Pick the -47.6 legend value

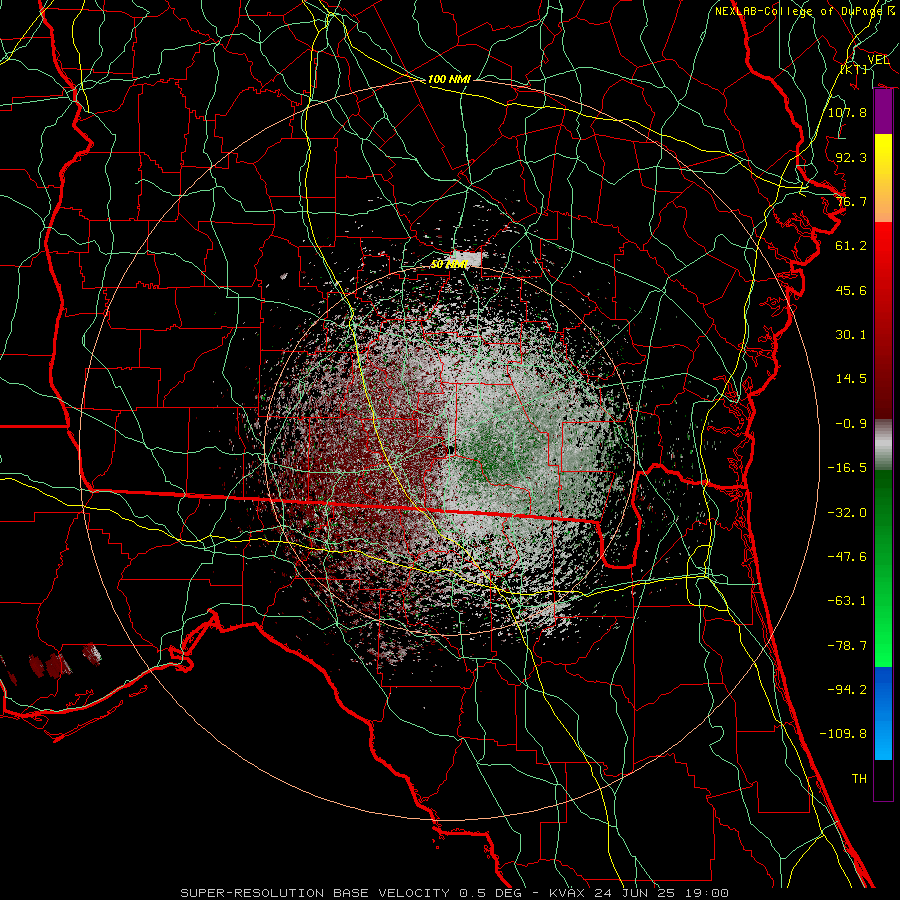click(847, 557)
